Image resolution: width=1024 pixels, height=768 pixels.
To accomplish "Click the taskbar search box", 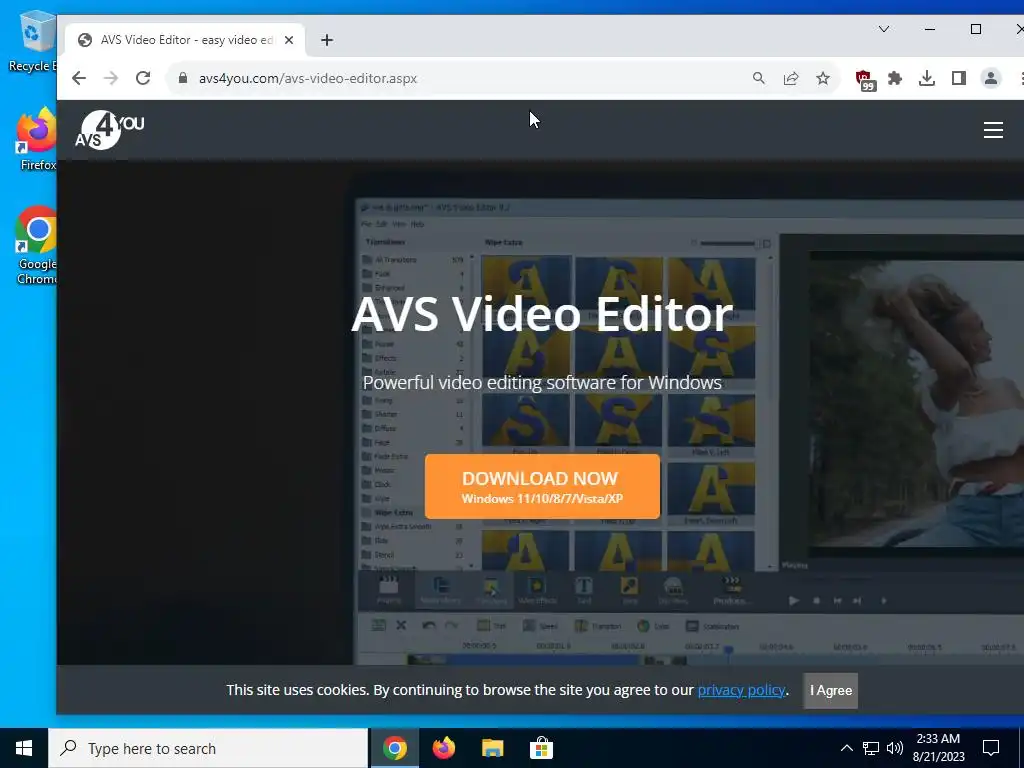I will (208, 748).
